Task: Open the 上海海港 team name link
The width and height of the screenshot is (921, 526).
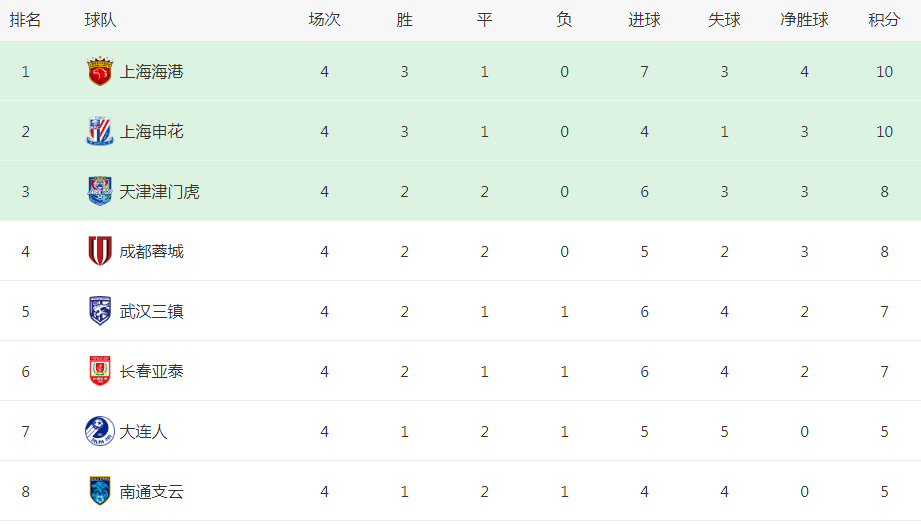Action: click(x=152, y=72)
